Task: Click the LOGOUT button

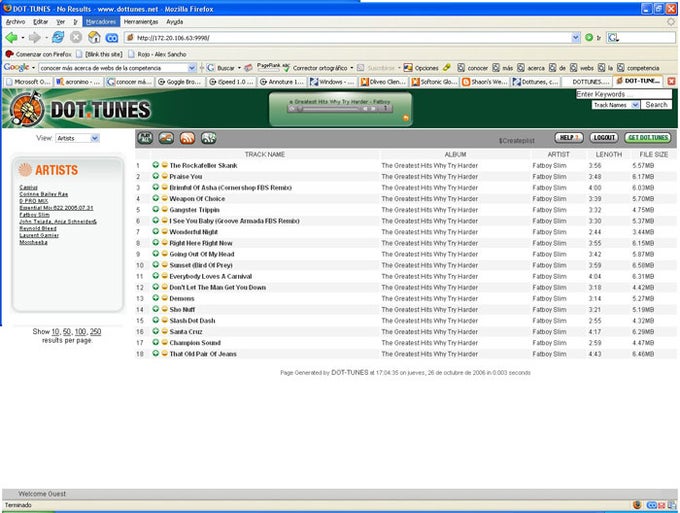Action: pos(604,137)
